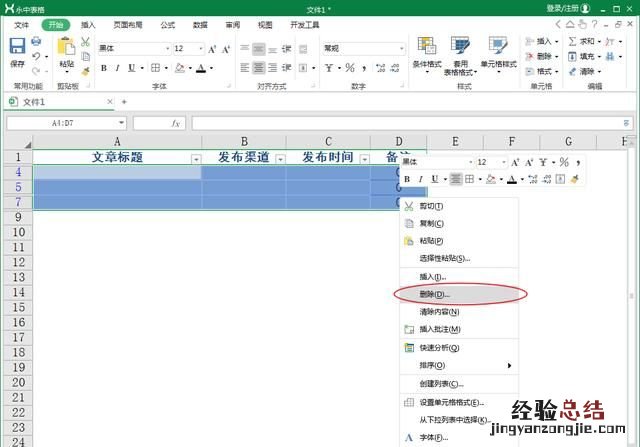Viewport: 640px width, 447px height.
Task: Click the fx insert function icon
Action: pos(175,123)
